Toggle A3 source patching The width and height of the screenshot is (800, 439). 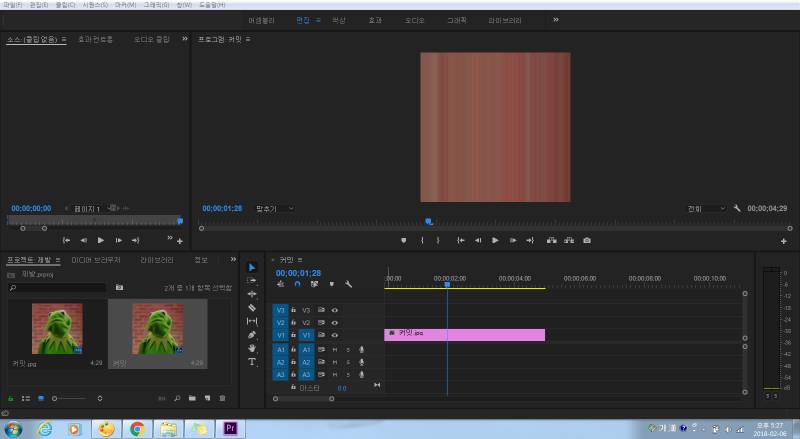pyautogui.click(x=280, y=375)
